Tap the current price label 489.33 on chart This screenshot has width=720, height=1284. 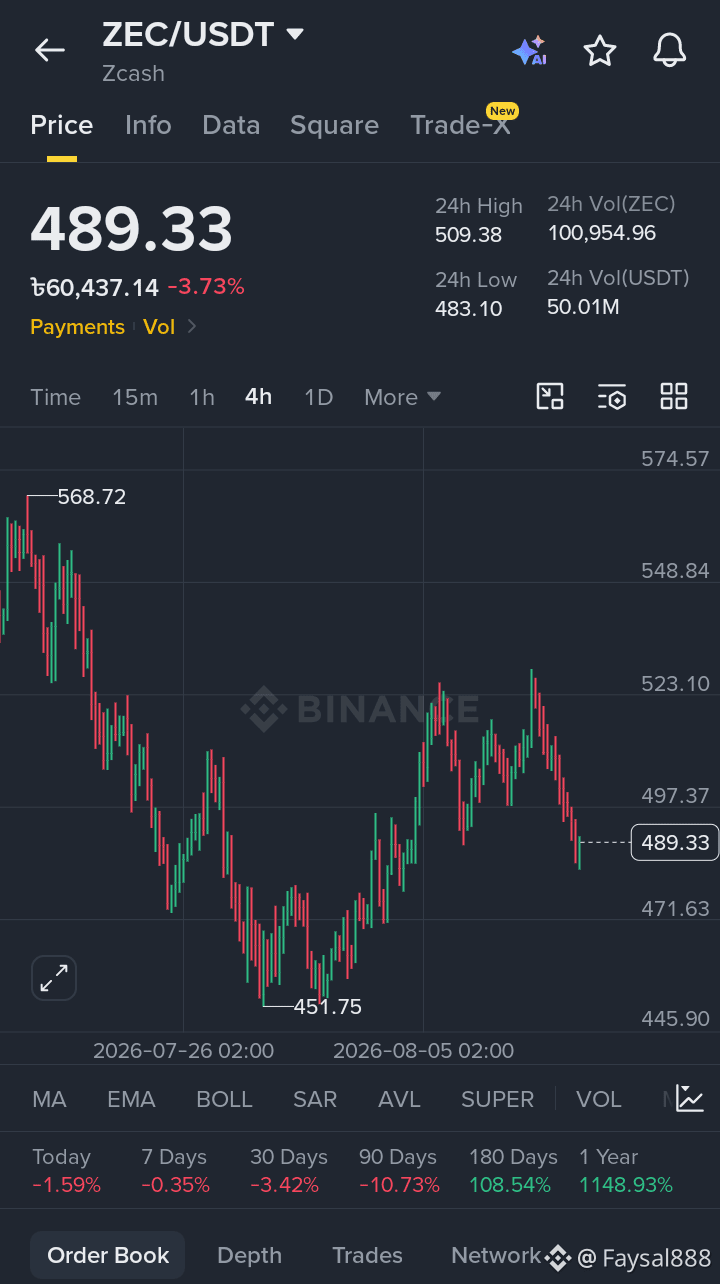click(x=675, y=842)
